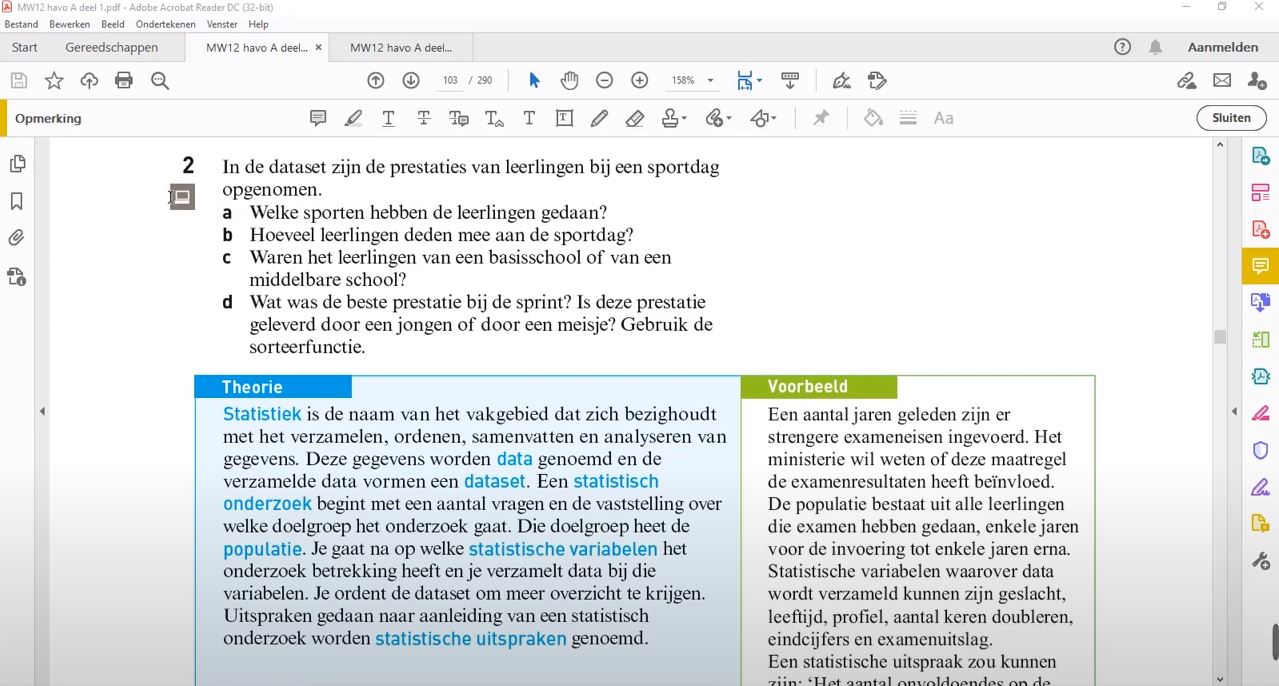Screen dimensions: 1279x686
Task: Click the Save file icon
Action: (18, 81)
